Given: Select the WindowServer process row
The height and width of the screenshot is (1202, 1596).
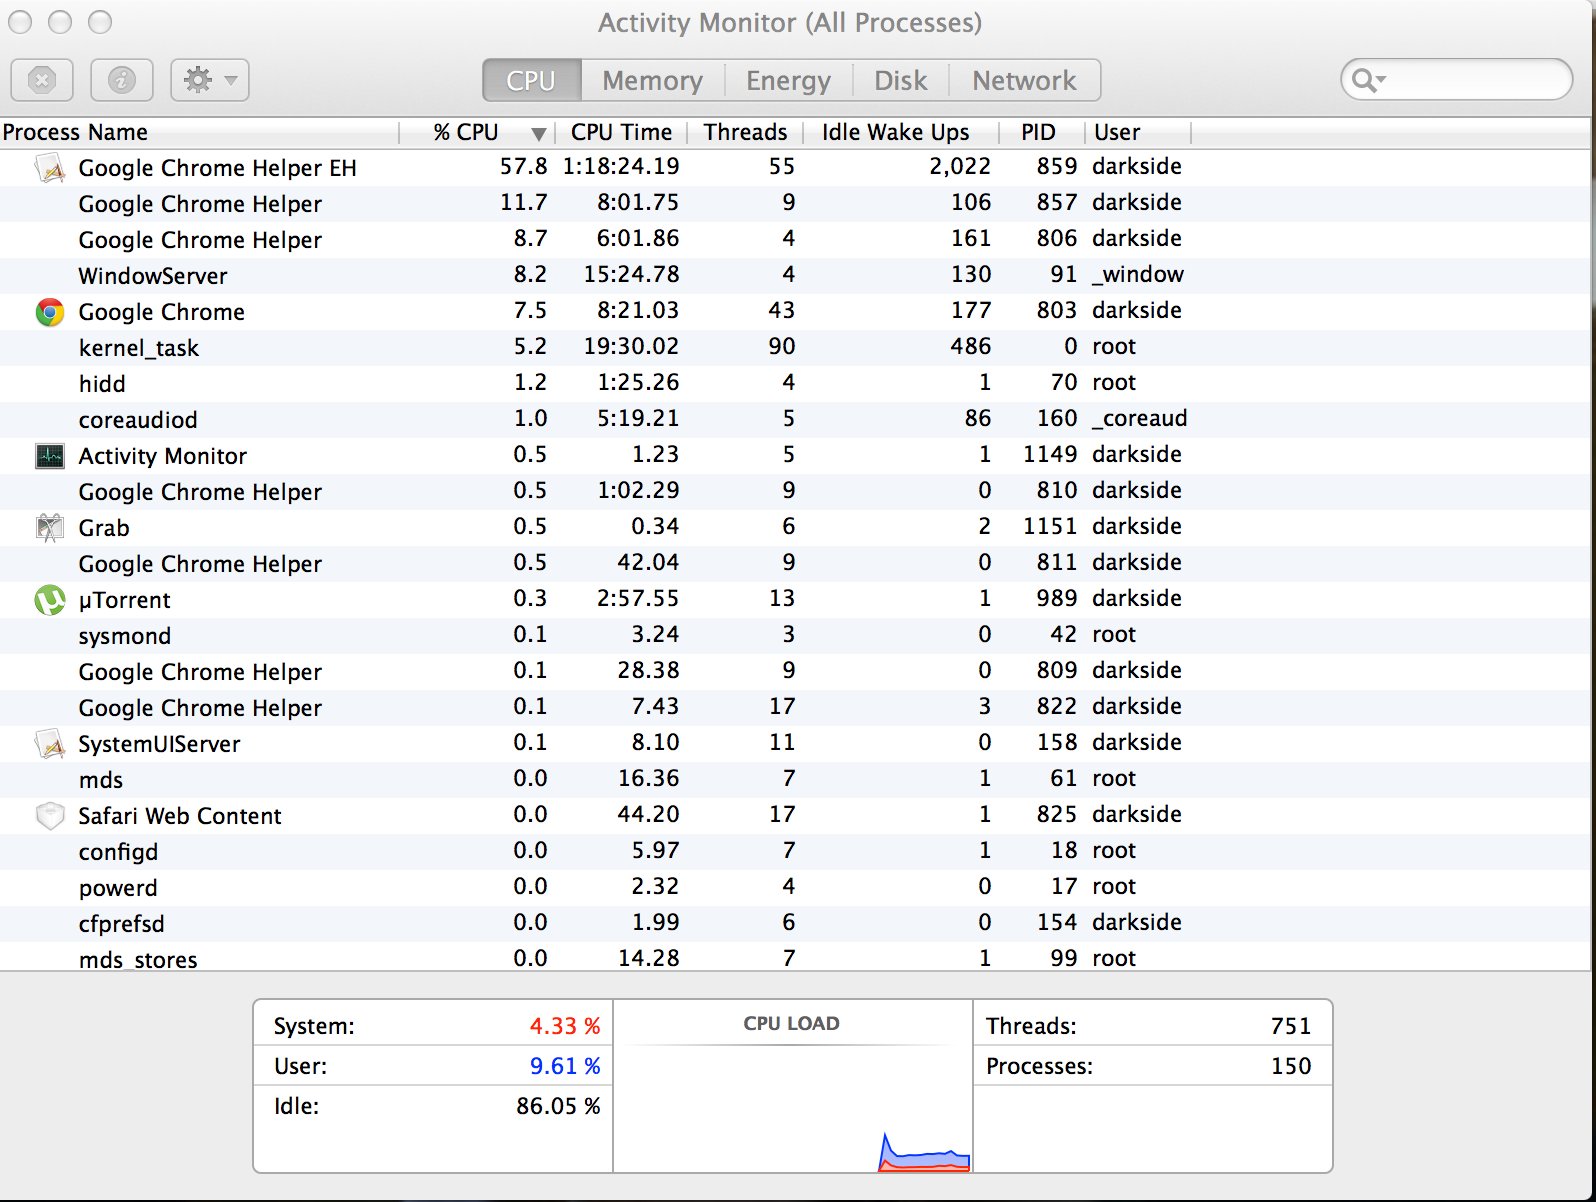Looking at the screenshot, I should pyautogui.click(x=795, y=276).
